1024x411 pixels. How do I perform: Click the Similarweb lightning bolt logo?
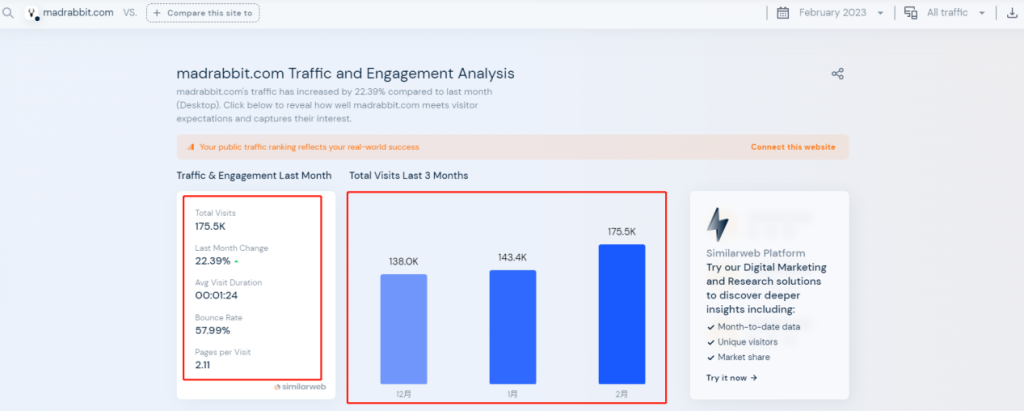click(718, 225)
